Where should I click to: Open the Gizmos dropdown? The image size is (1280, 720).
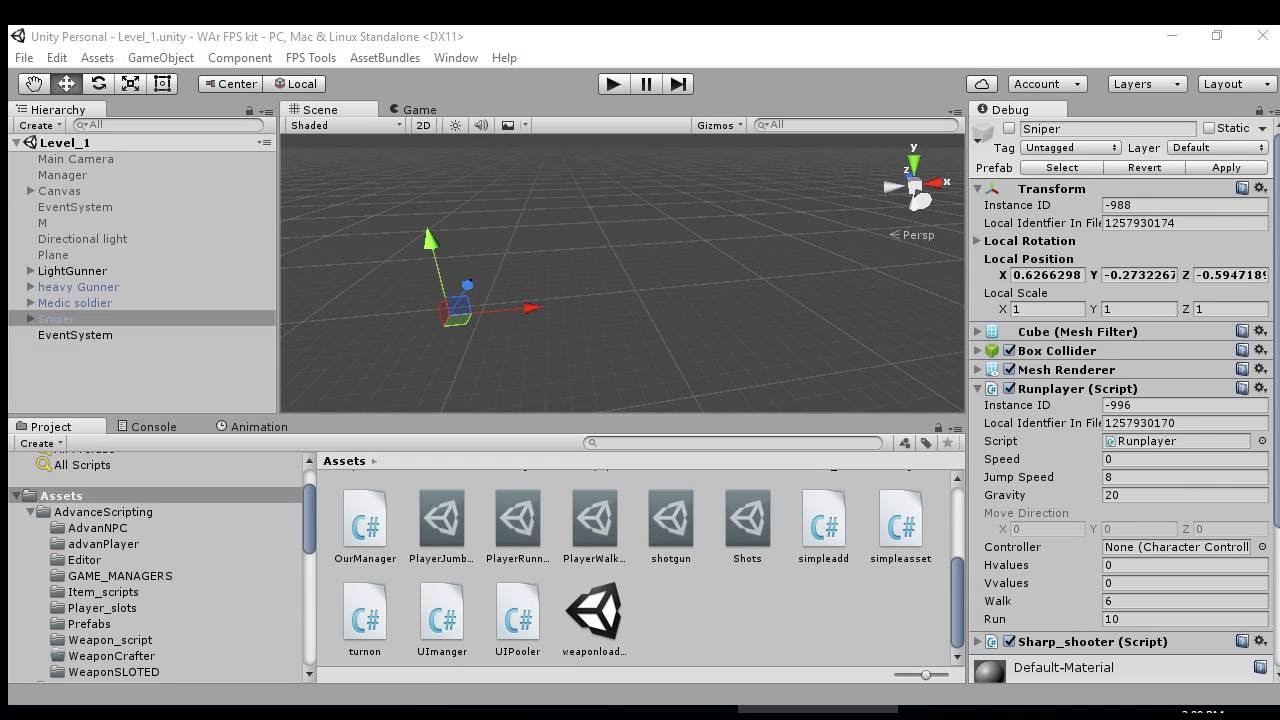(x=720, y=125)
